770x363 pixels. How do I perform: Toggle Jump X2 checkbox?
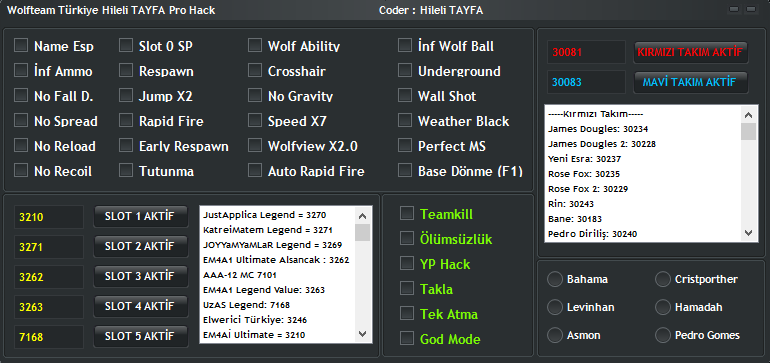(x=126, y=96)
